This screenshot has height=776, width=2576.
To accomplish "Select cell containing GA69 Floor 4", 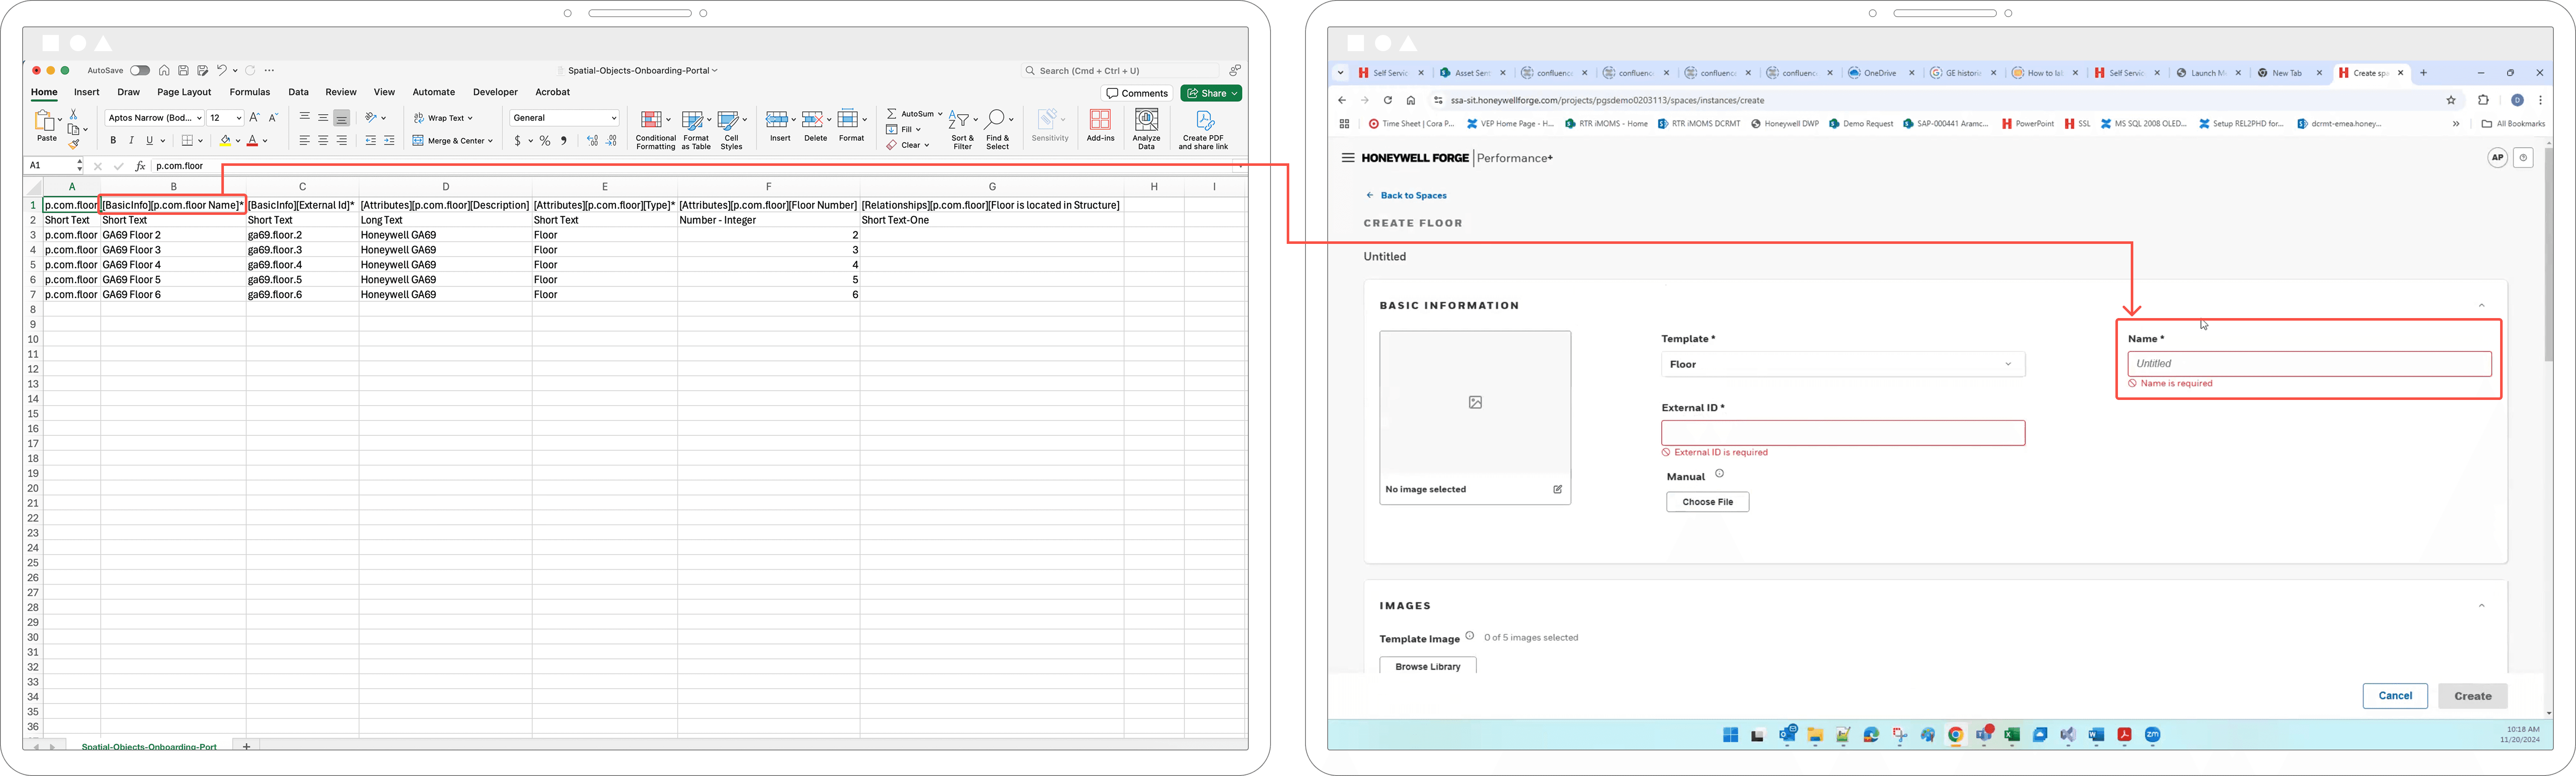I will point(173,265).
